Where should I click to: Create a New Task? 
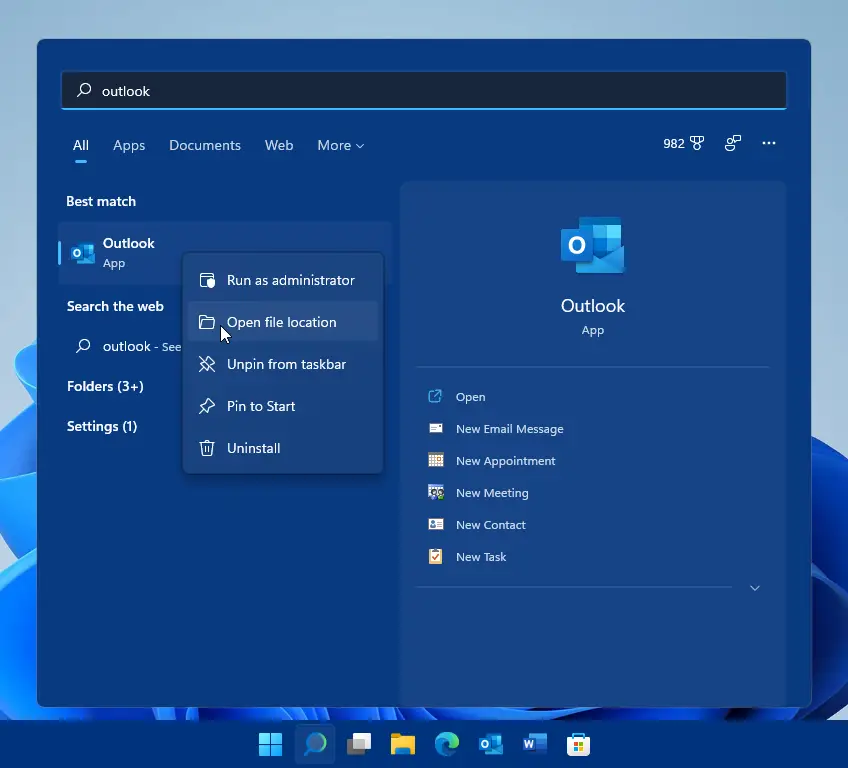(467, 557)
